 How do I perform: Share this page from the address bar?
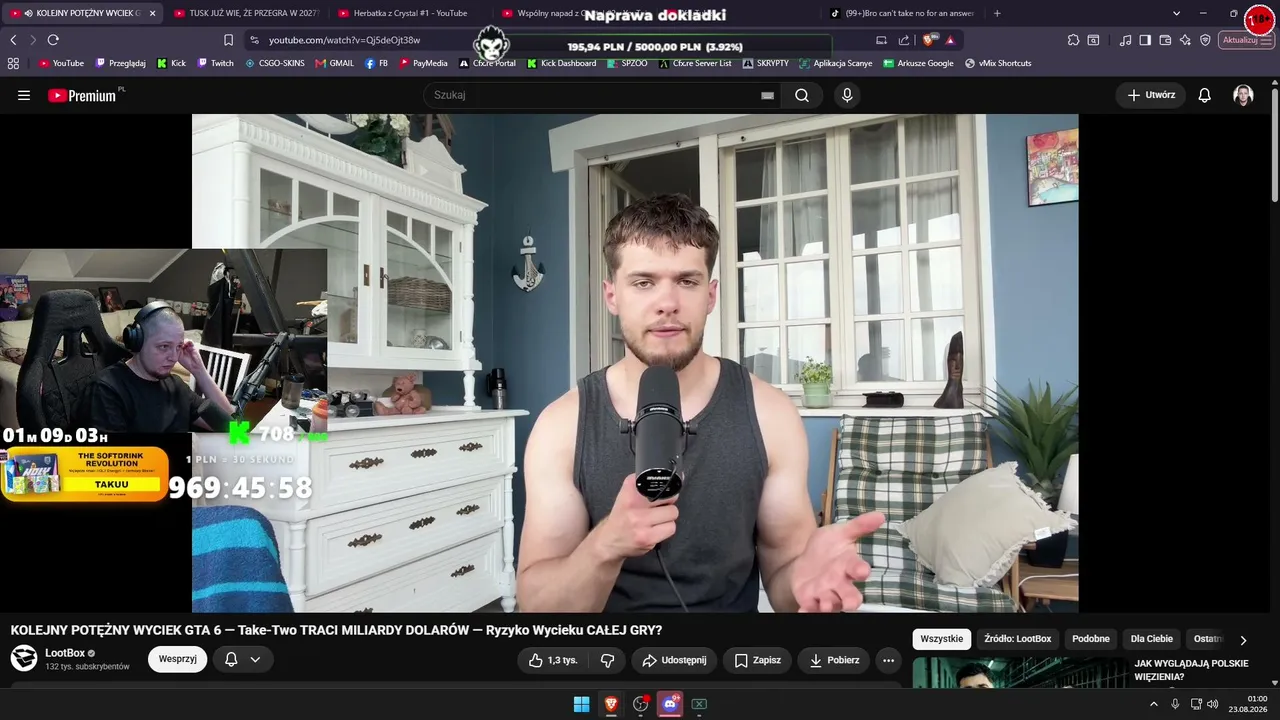[904, 40]
